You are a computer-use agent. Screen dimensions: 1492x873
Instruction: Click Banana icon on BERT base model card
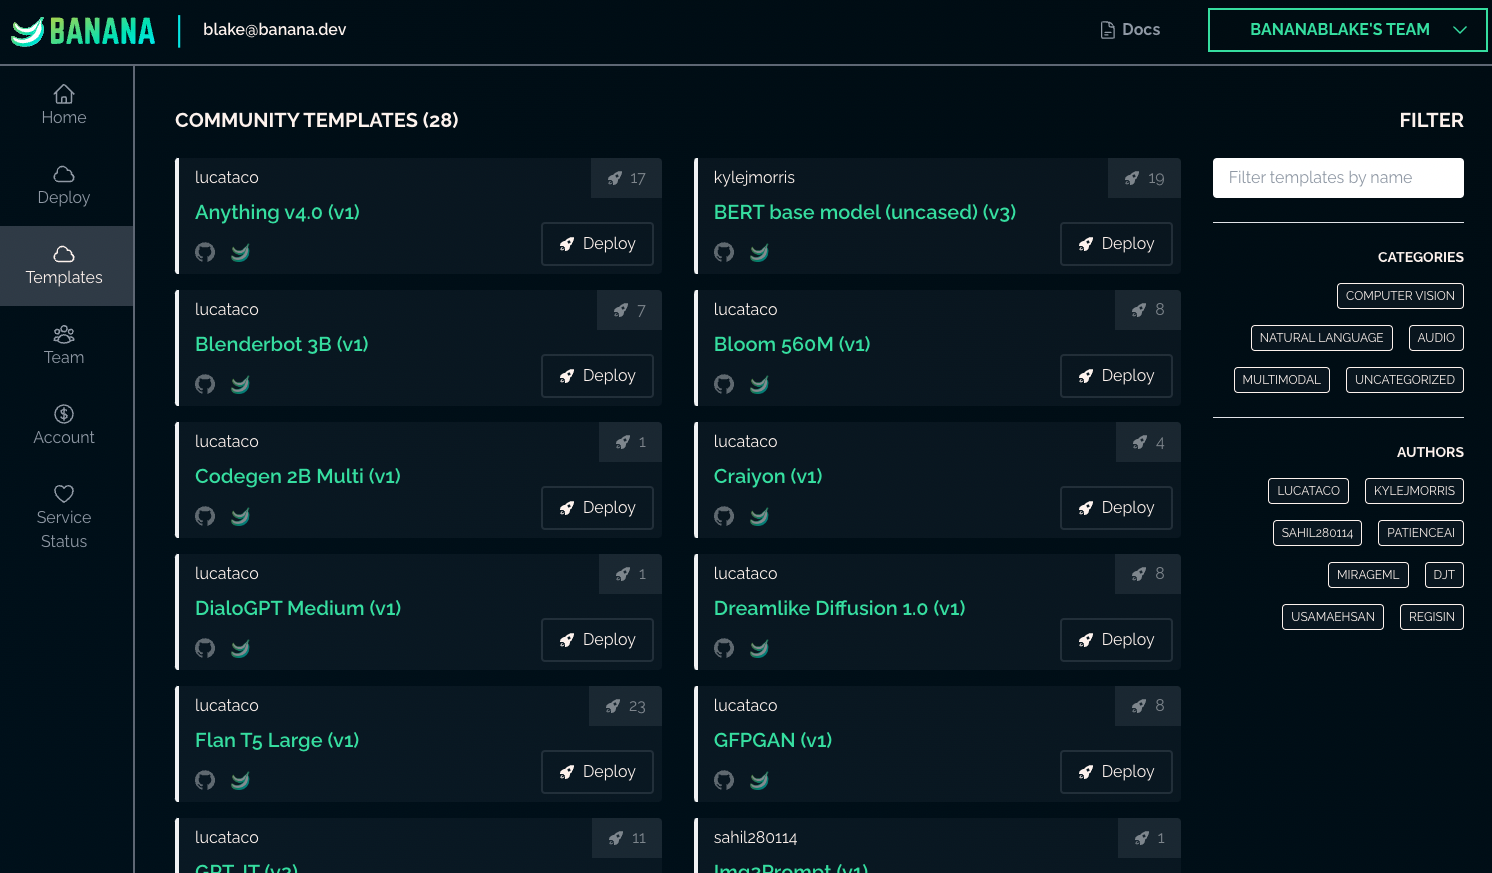click(x=759, y=252)
